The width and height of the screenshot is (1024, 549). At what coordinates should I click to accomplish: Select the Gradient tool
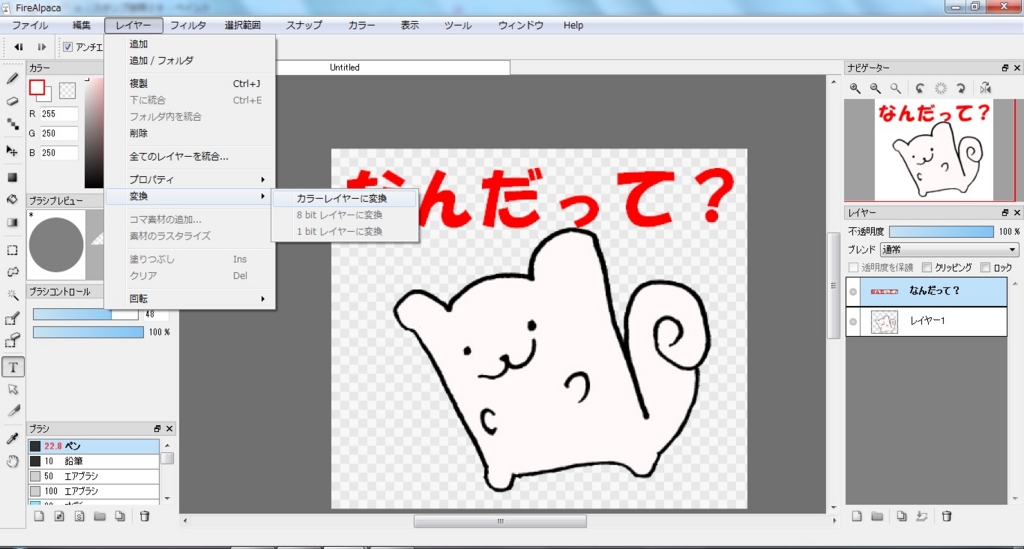click(12, 223)
